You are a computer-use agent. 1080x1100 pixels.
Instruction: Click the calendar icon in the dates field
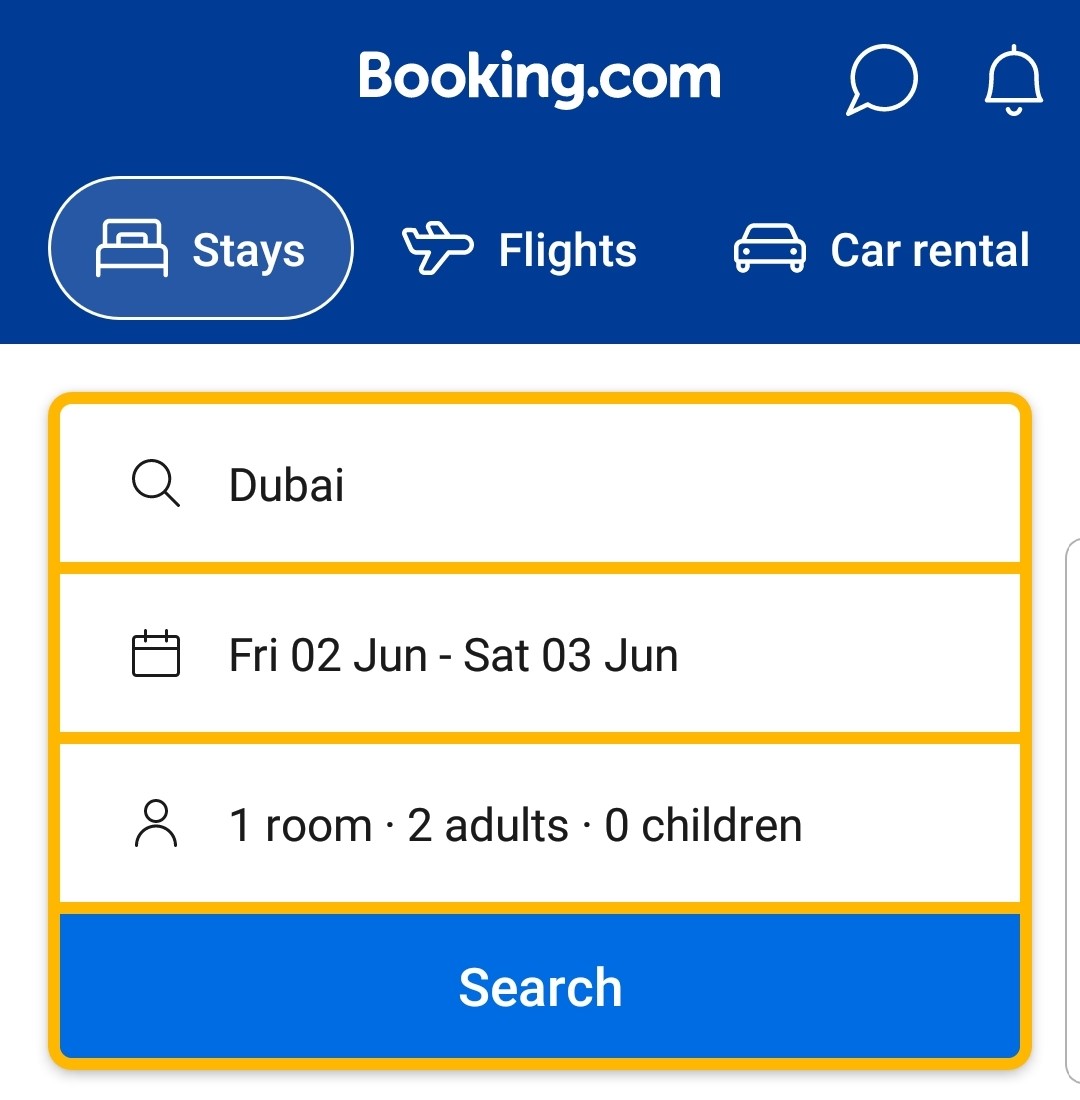pyautogui.click(x=155, y=654)
